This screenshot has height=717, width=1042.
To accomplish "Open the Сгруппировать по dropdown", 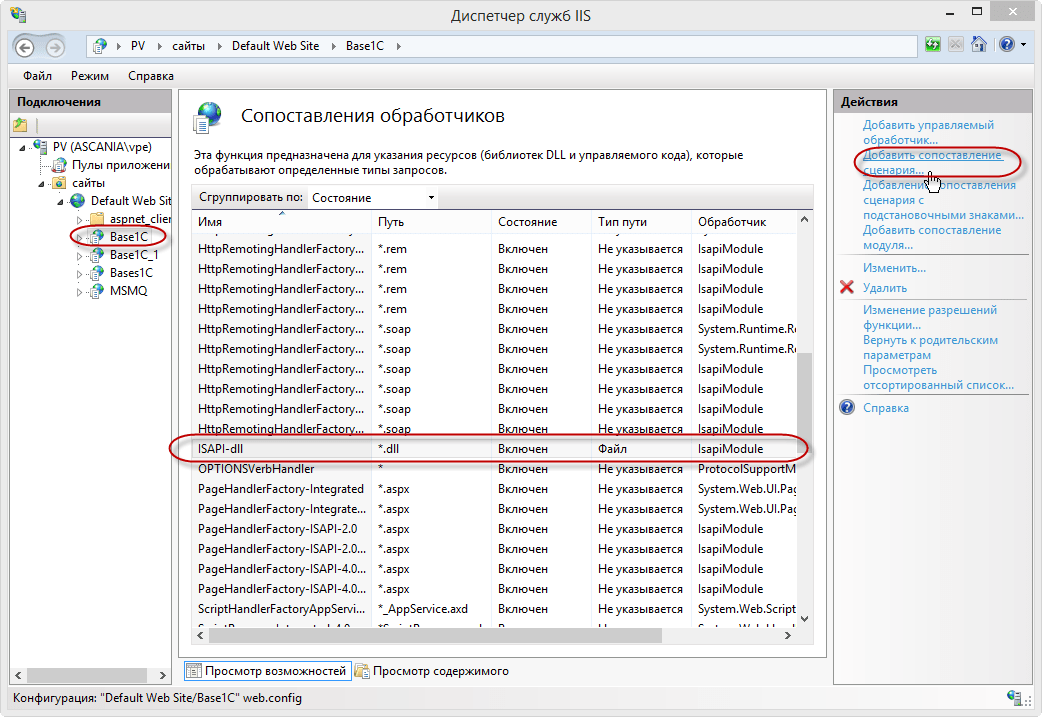I will (x=372, y=198).
